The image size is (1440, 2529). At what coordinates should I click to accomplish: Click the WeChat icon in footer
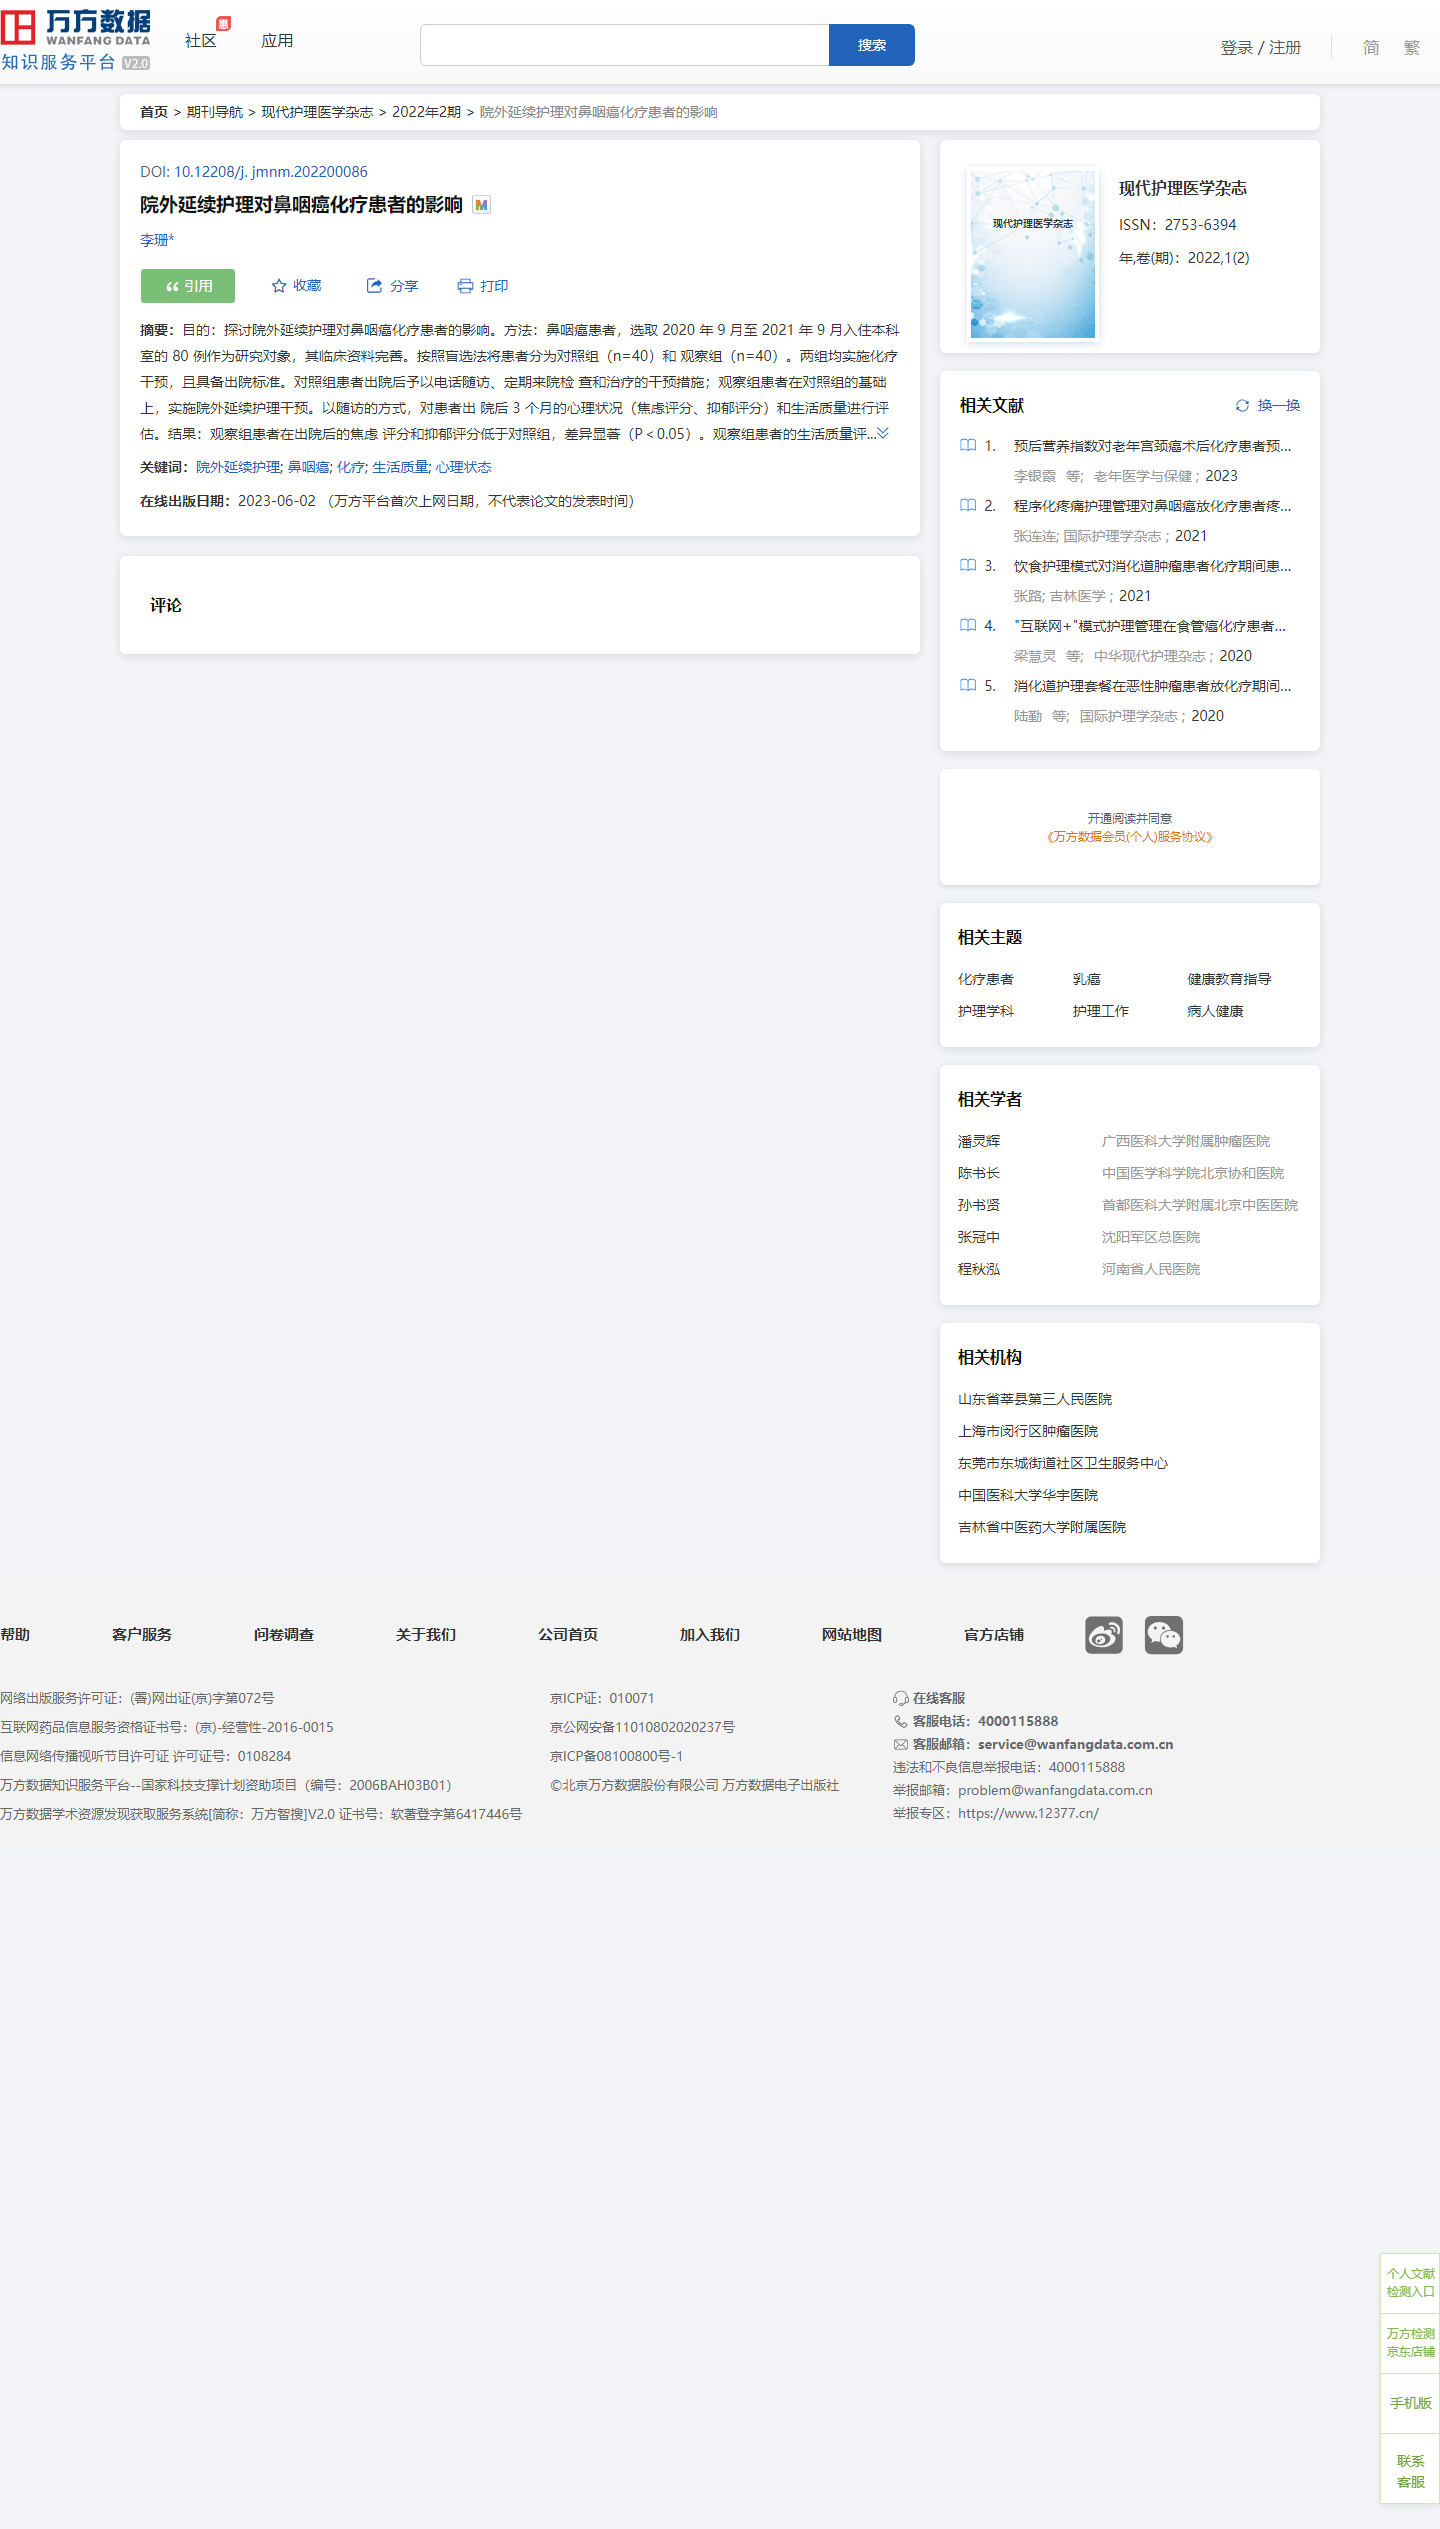(x=1163, y=1635)
